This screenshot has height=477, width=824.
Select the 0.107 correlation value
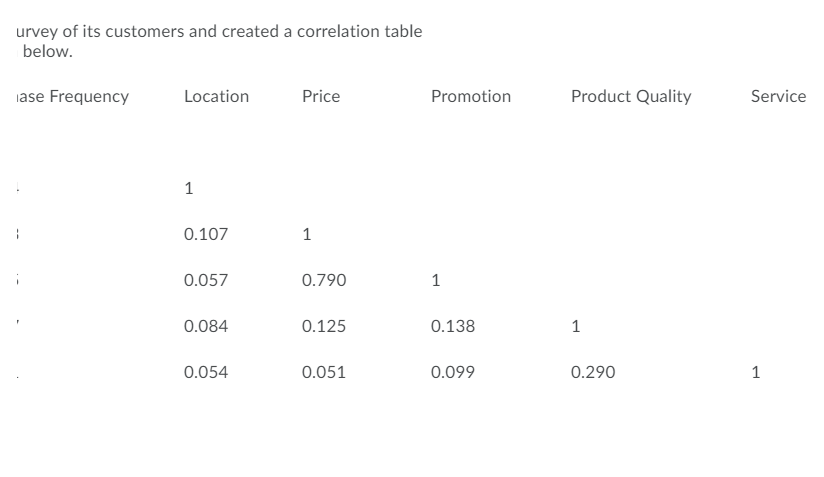[206, 234]
